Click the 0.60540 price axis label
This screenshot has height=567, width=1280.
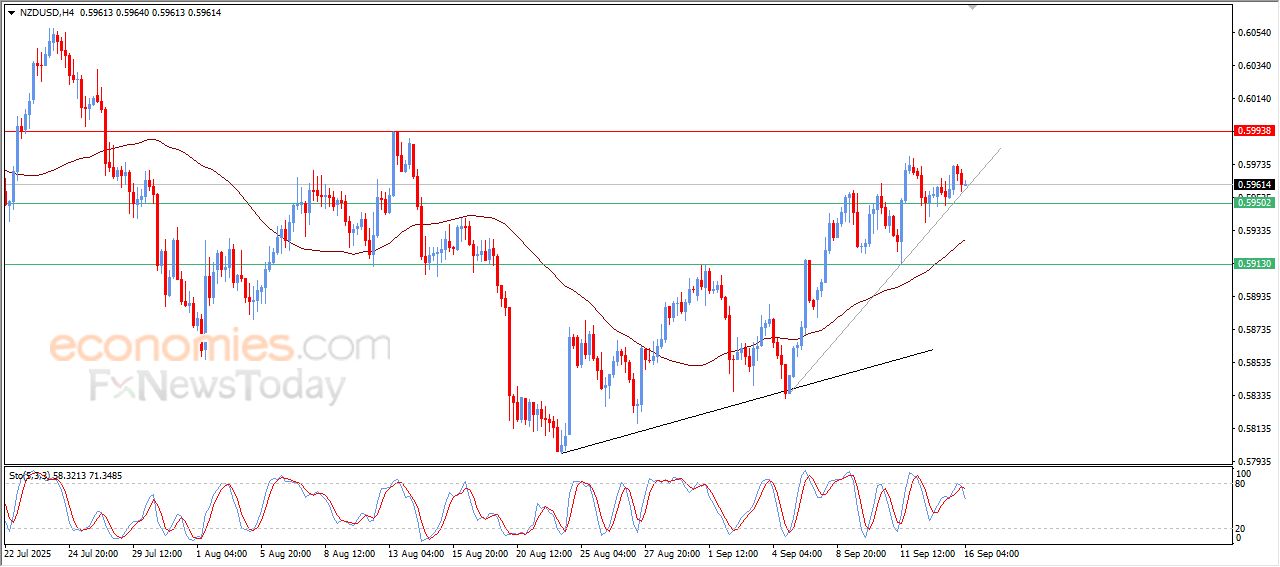pyautogui.click(x=1254, y=33)
